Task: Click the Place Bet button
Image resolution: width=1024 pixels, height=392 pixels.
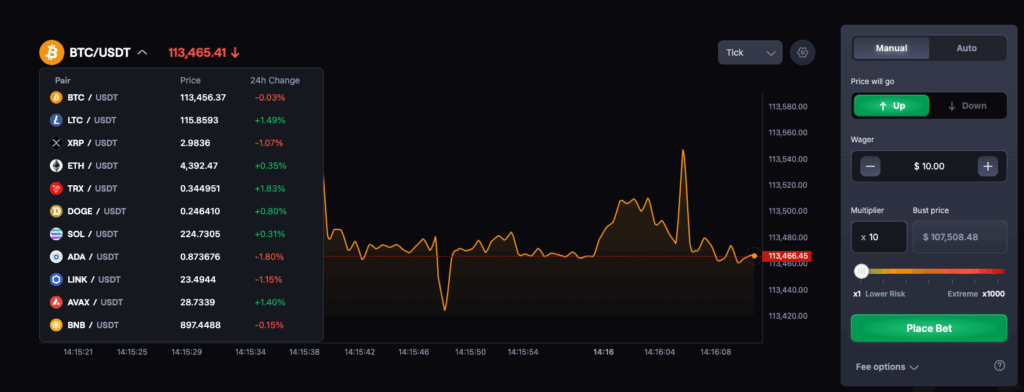Action: 929,328
